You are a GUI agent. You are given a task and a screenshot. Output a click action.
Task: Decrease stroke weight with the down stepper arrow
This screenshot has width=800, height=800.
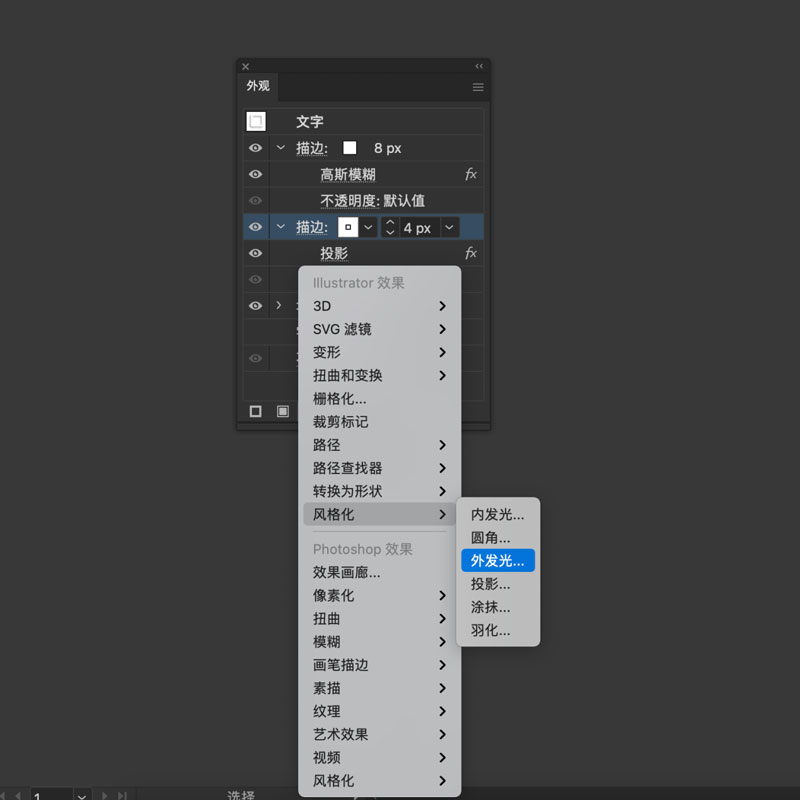390,232
